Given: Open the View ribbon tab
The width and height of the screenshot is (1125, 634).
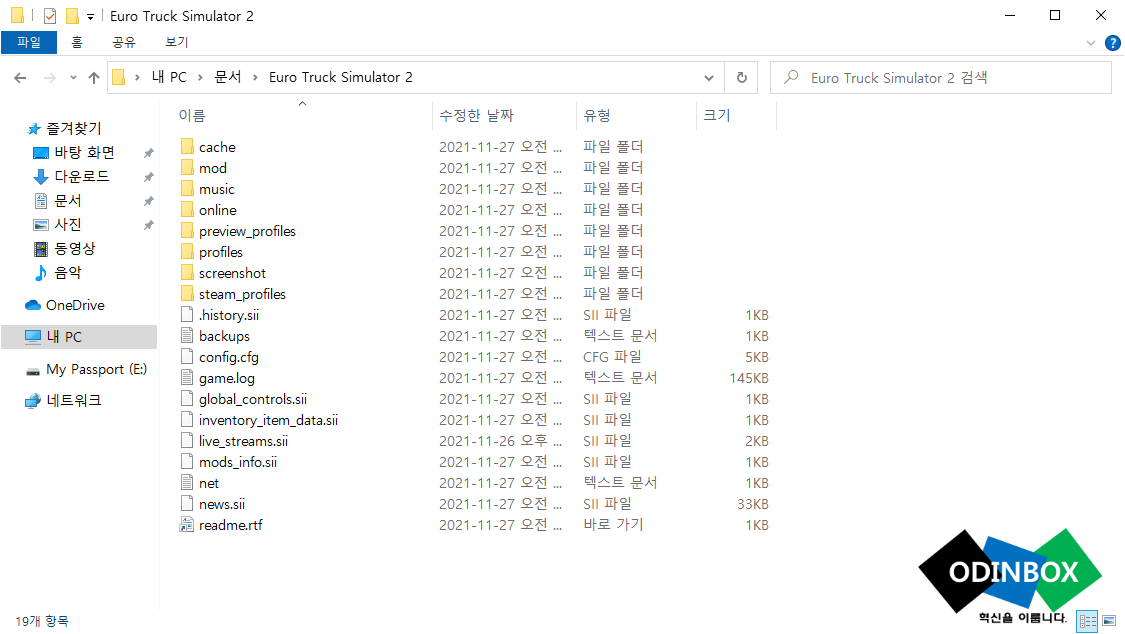Looking at the screenshot, I should pyautogui.click(x=176, y=42).
